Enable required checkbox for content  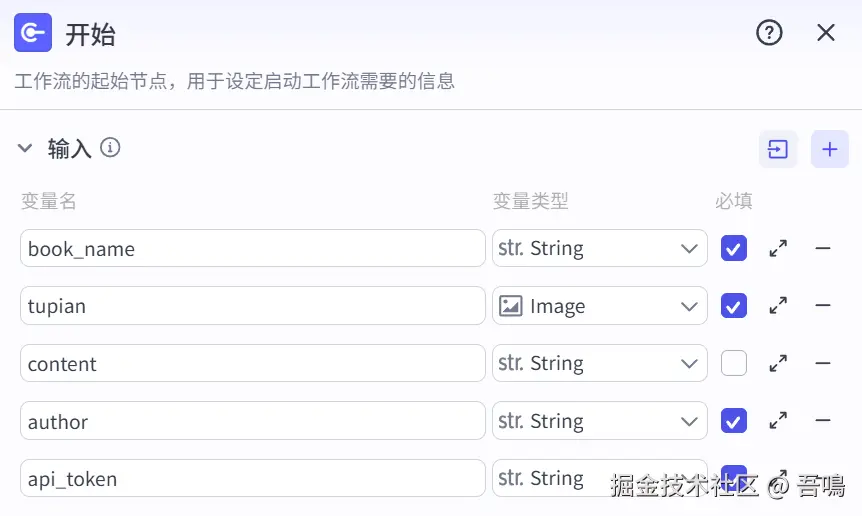pos(734,364)
